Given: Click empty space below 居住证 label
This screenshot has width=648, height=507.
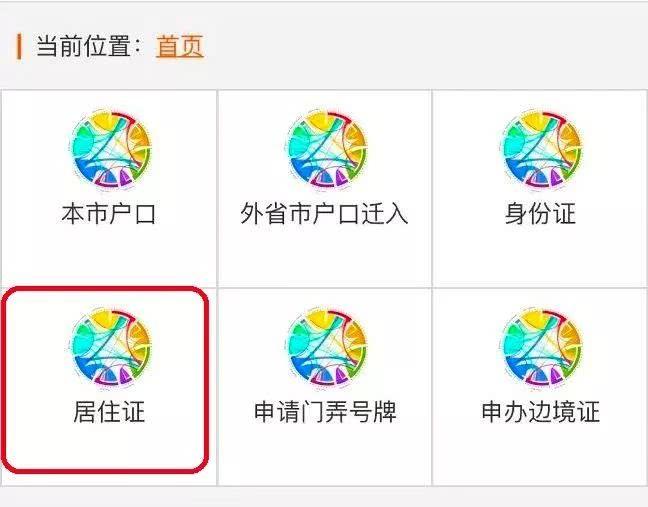Looking at the screenshot, I should pos(109,448).
